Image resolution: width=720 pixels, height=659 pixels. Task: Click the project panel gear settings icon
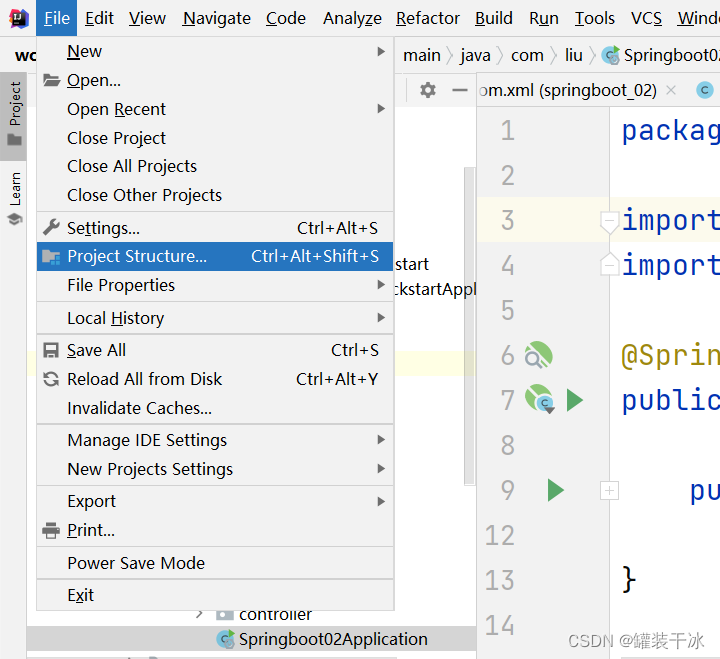(428, 90)
